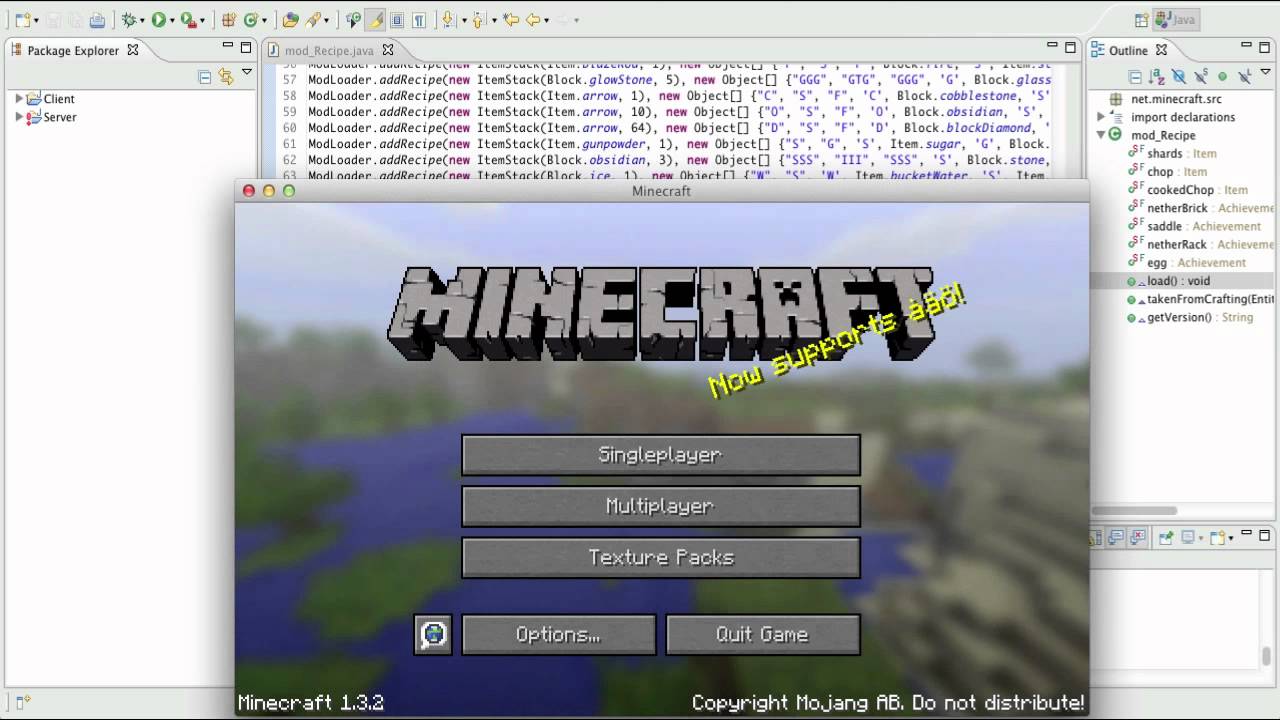
Task: Toggle Mark Occurrences highlighter in toolbar
Action: [375, 20]
